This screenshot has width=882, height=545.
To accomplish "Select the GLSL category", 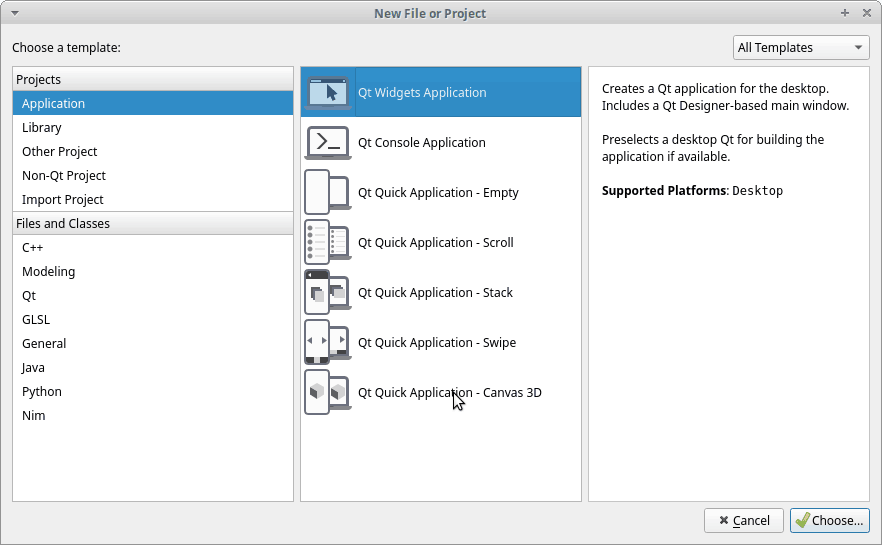I will [x=153, y=319].
